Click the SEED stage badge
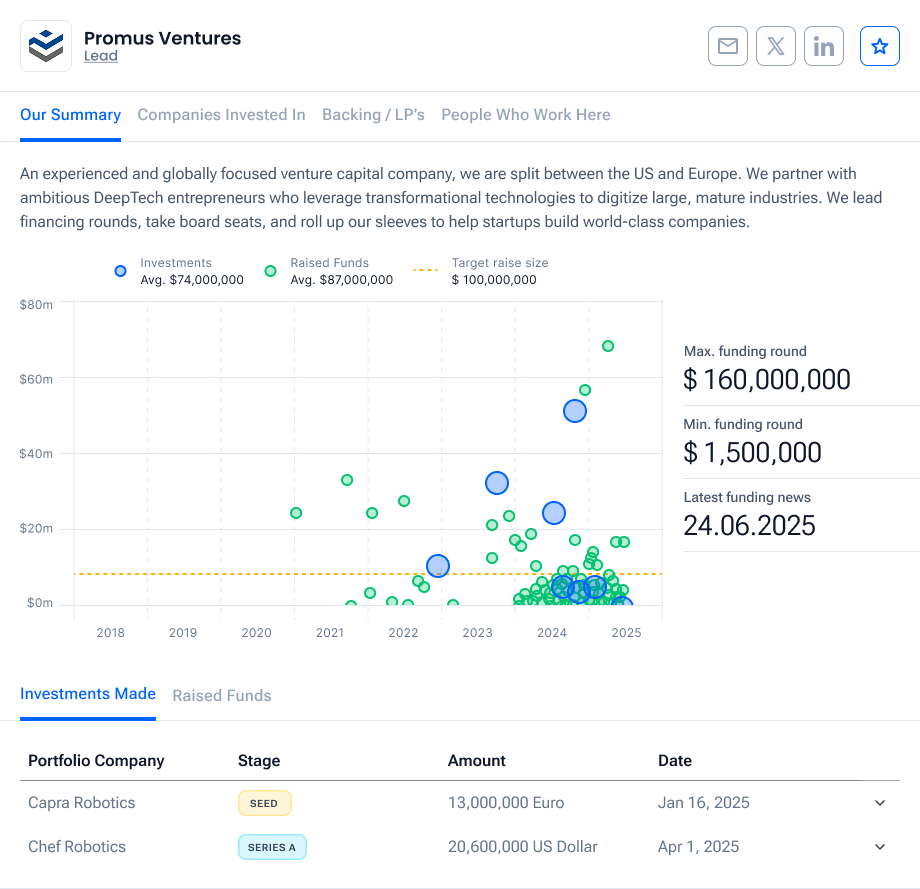 (x=264, y=803)
